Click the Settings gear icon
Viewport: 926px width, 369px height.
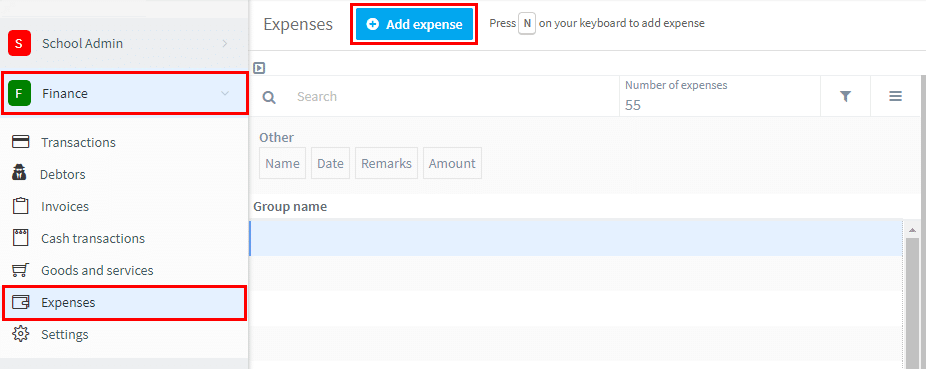pyautogui.click(x=21, y=334)
